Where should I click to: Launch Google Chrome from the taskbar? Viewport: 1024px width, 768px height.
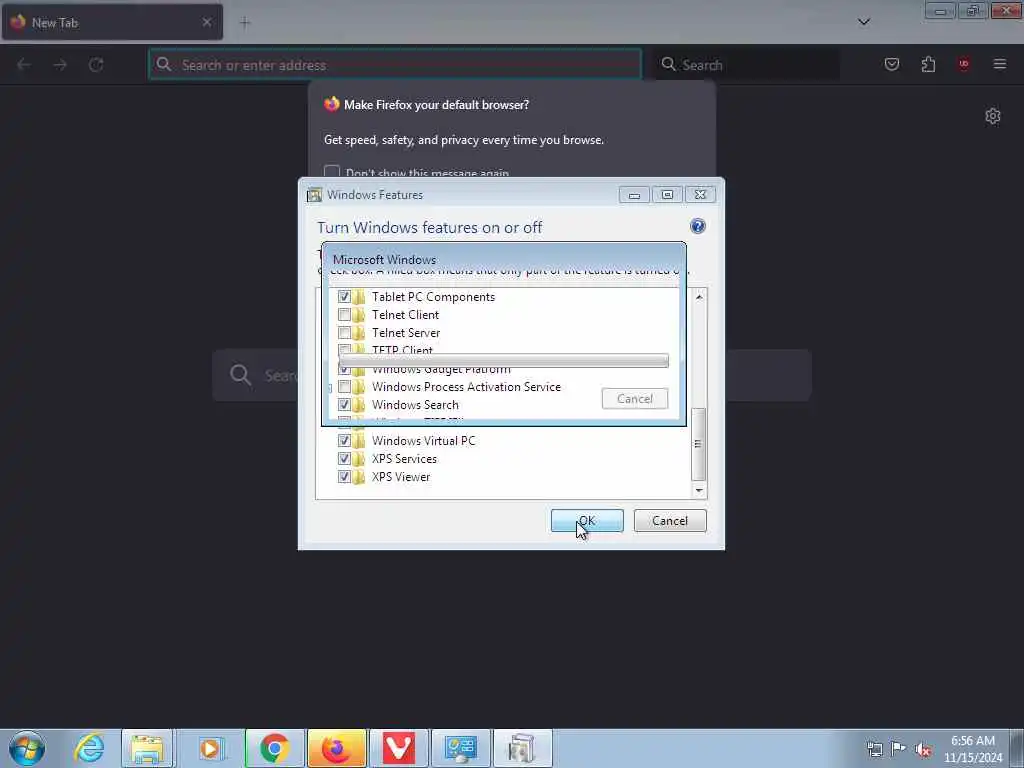tap(275, 748)
